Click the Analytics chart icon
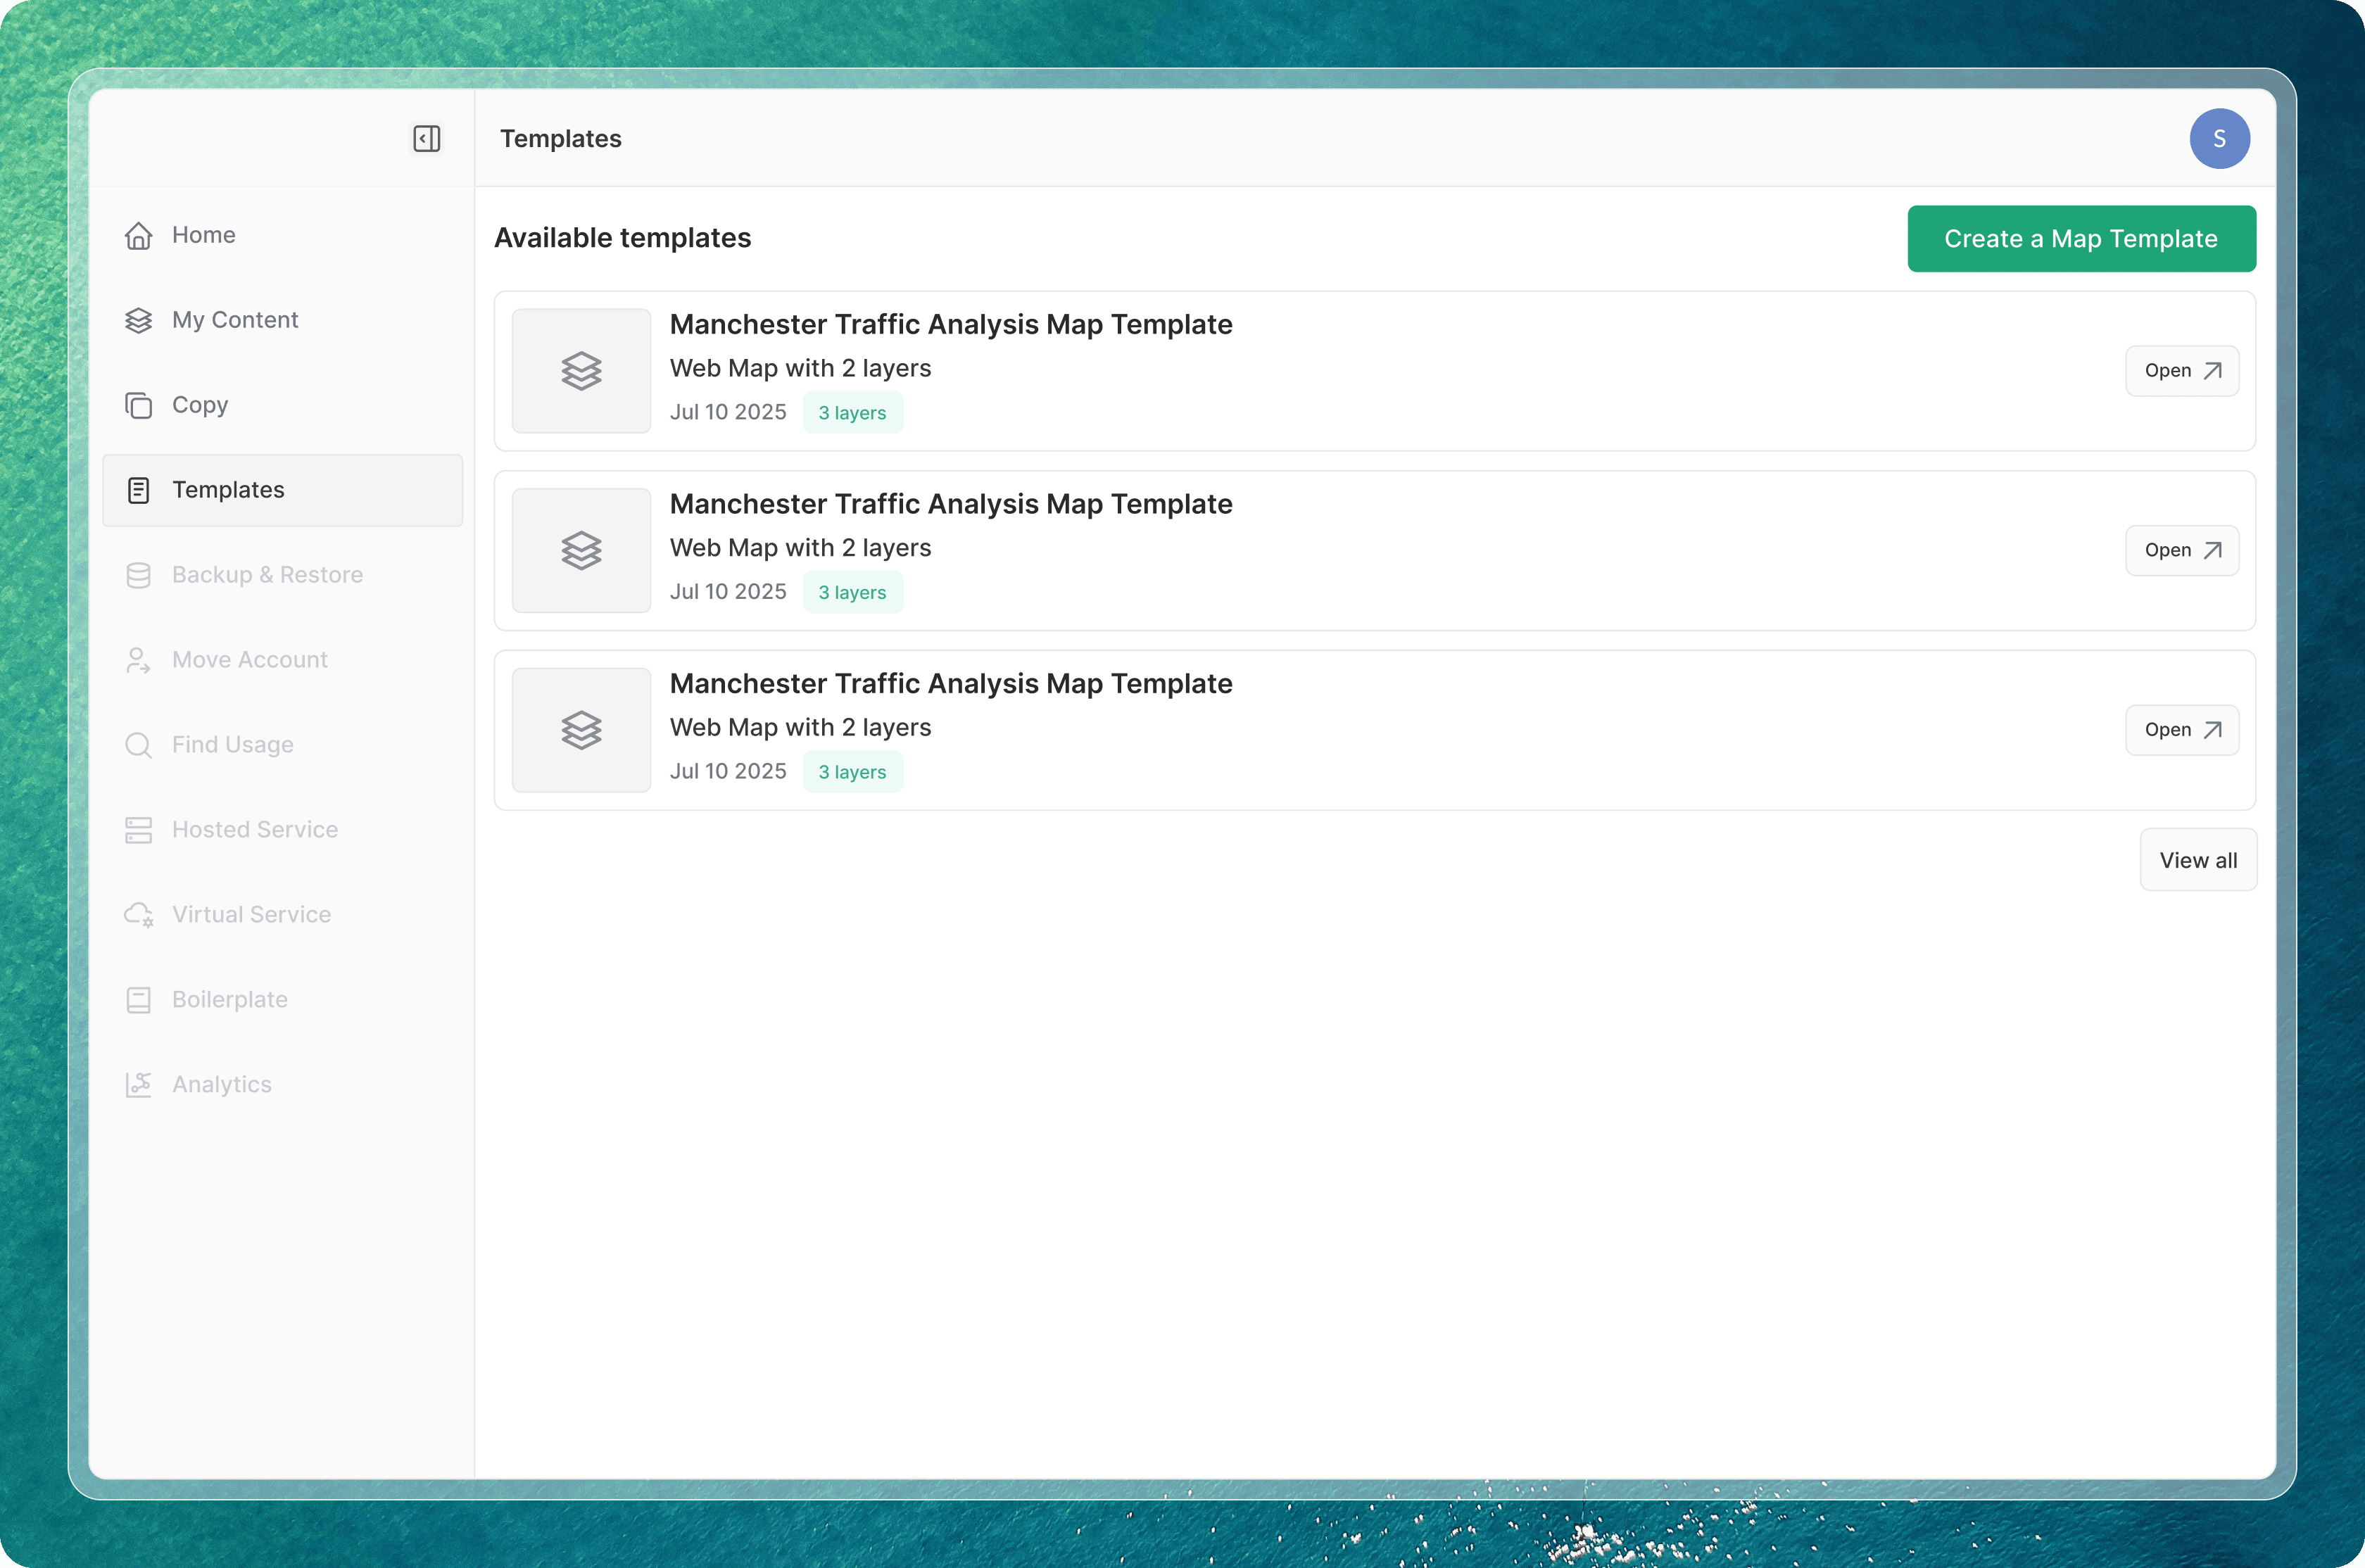The image size is (2365, 1568). coord(138,1085)
